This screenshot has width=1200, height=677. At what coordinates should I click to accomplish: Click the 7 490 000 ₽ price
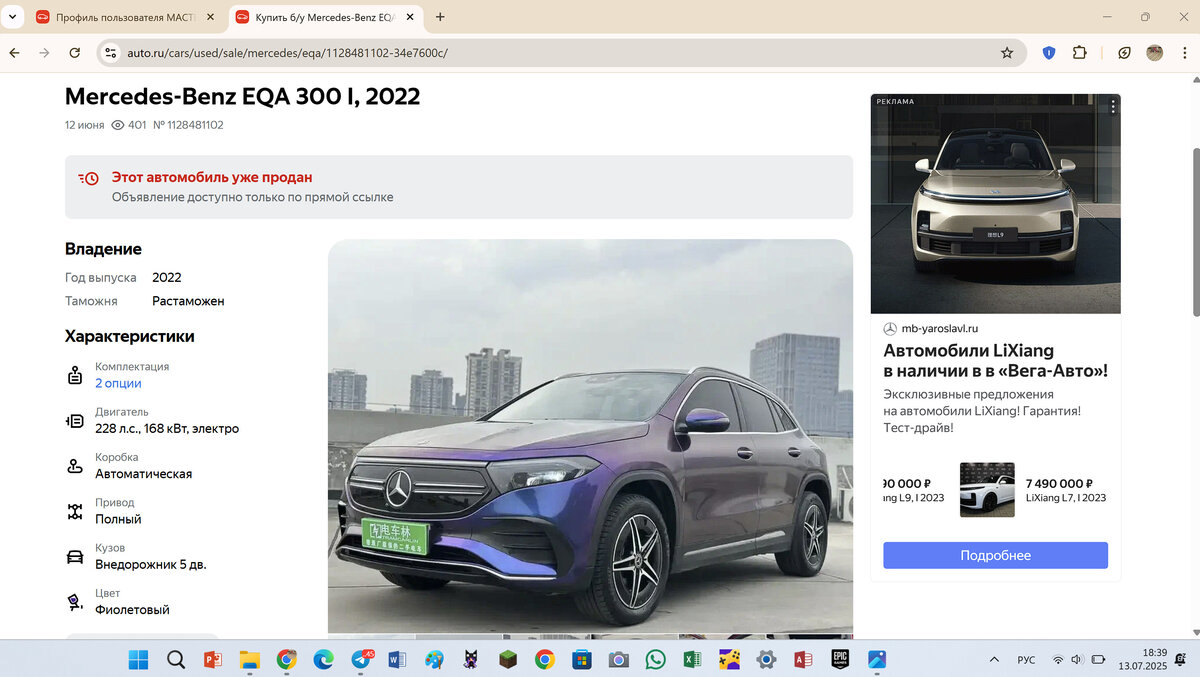pyautogui.click(x=1059, y=483)
